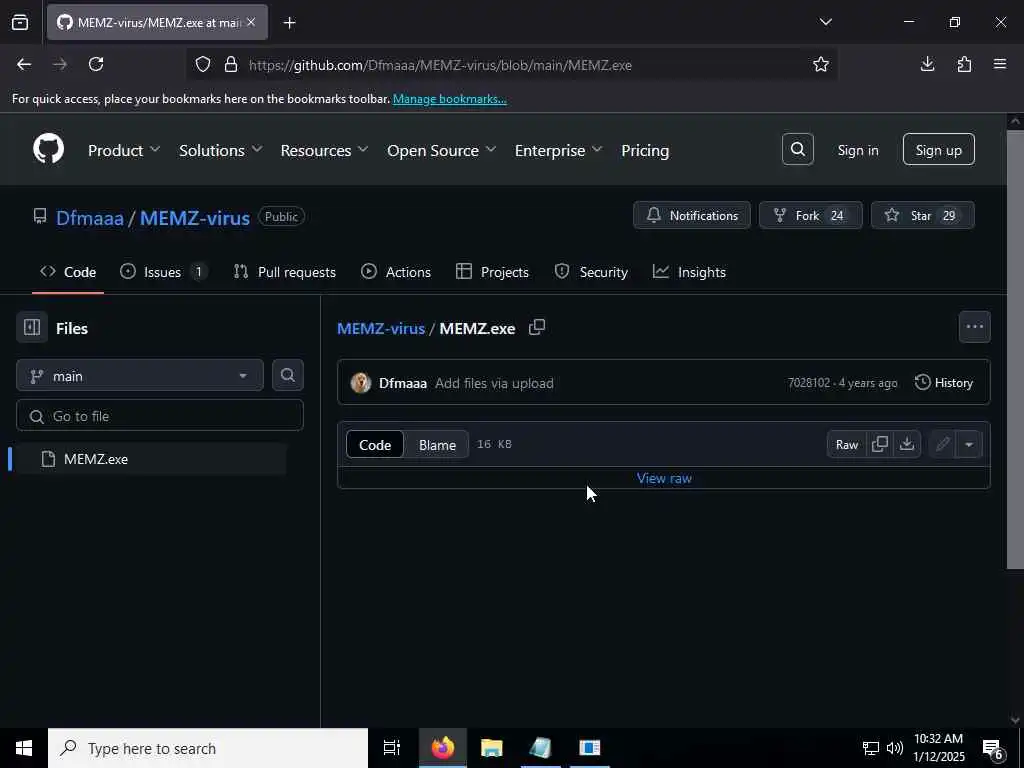Close the MEMZ-virus browser tab

pos(251,22)
